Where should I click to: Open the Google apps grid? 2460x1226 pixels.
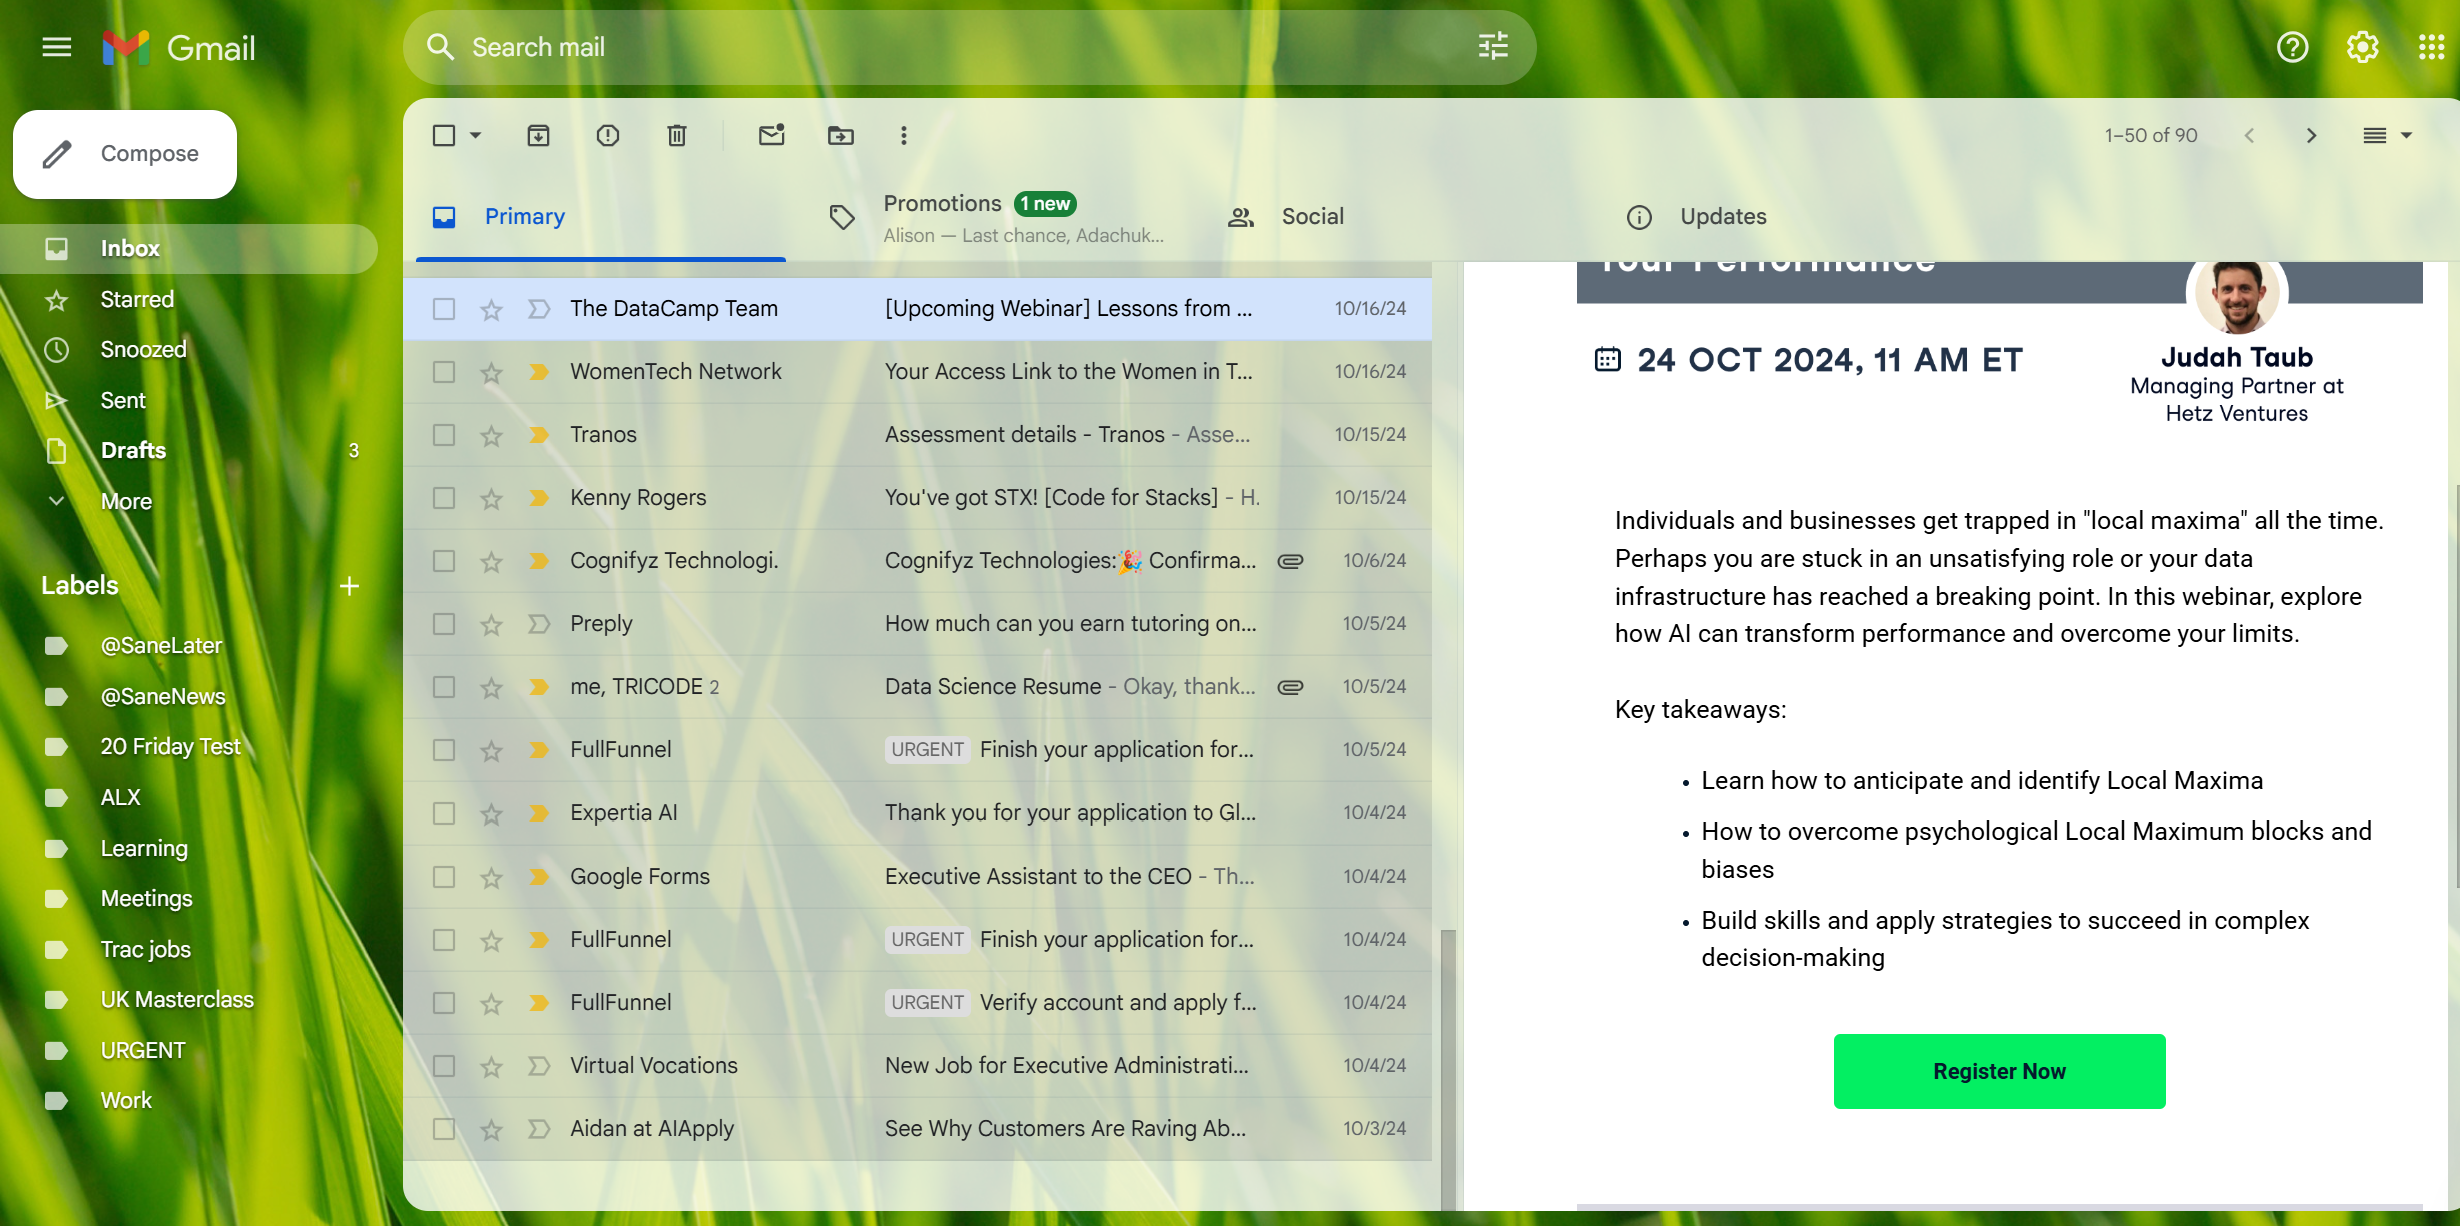2431,47
